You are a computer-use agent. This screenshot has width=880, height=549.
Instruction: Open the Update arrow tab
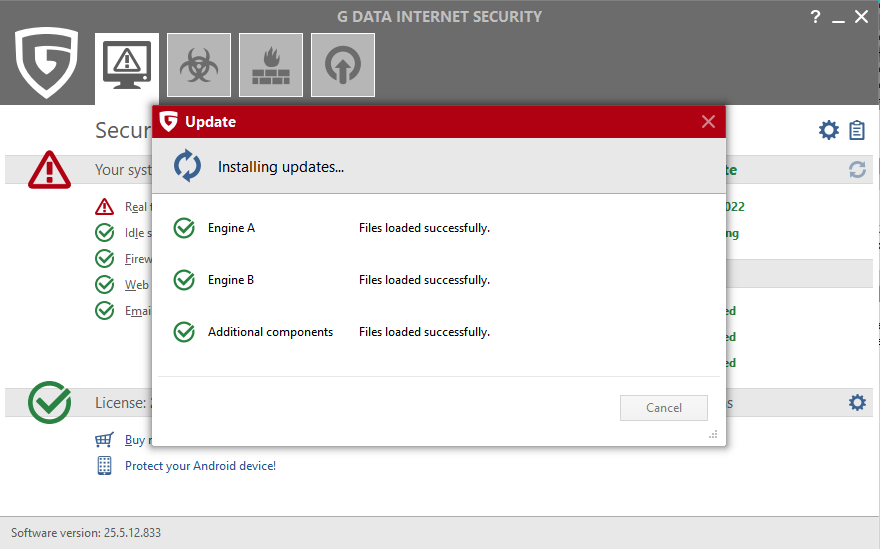(x=343, y=65)
